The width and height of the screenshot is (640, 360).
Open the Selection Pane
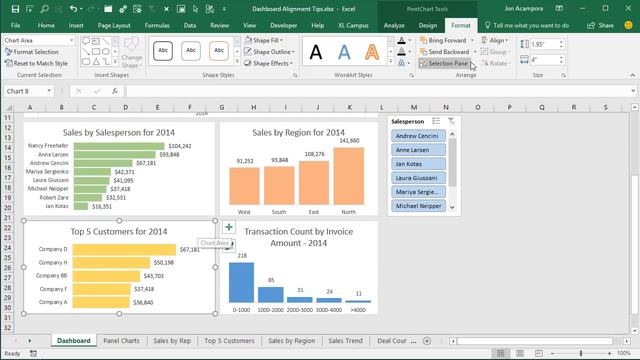(444, 63)
